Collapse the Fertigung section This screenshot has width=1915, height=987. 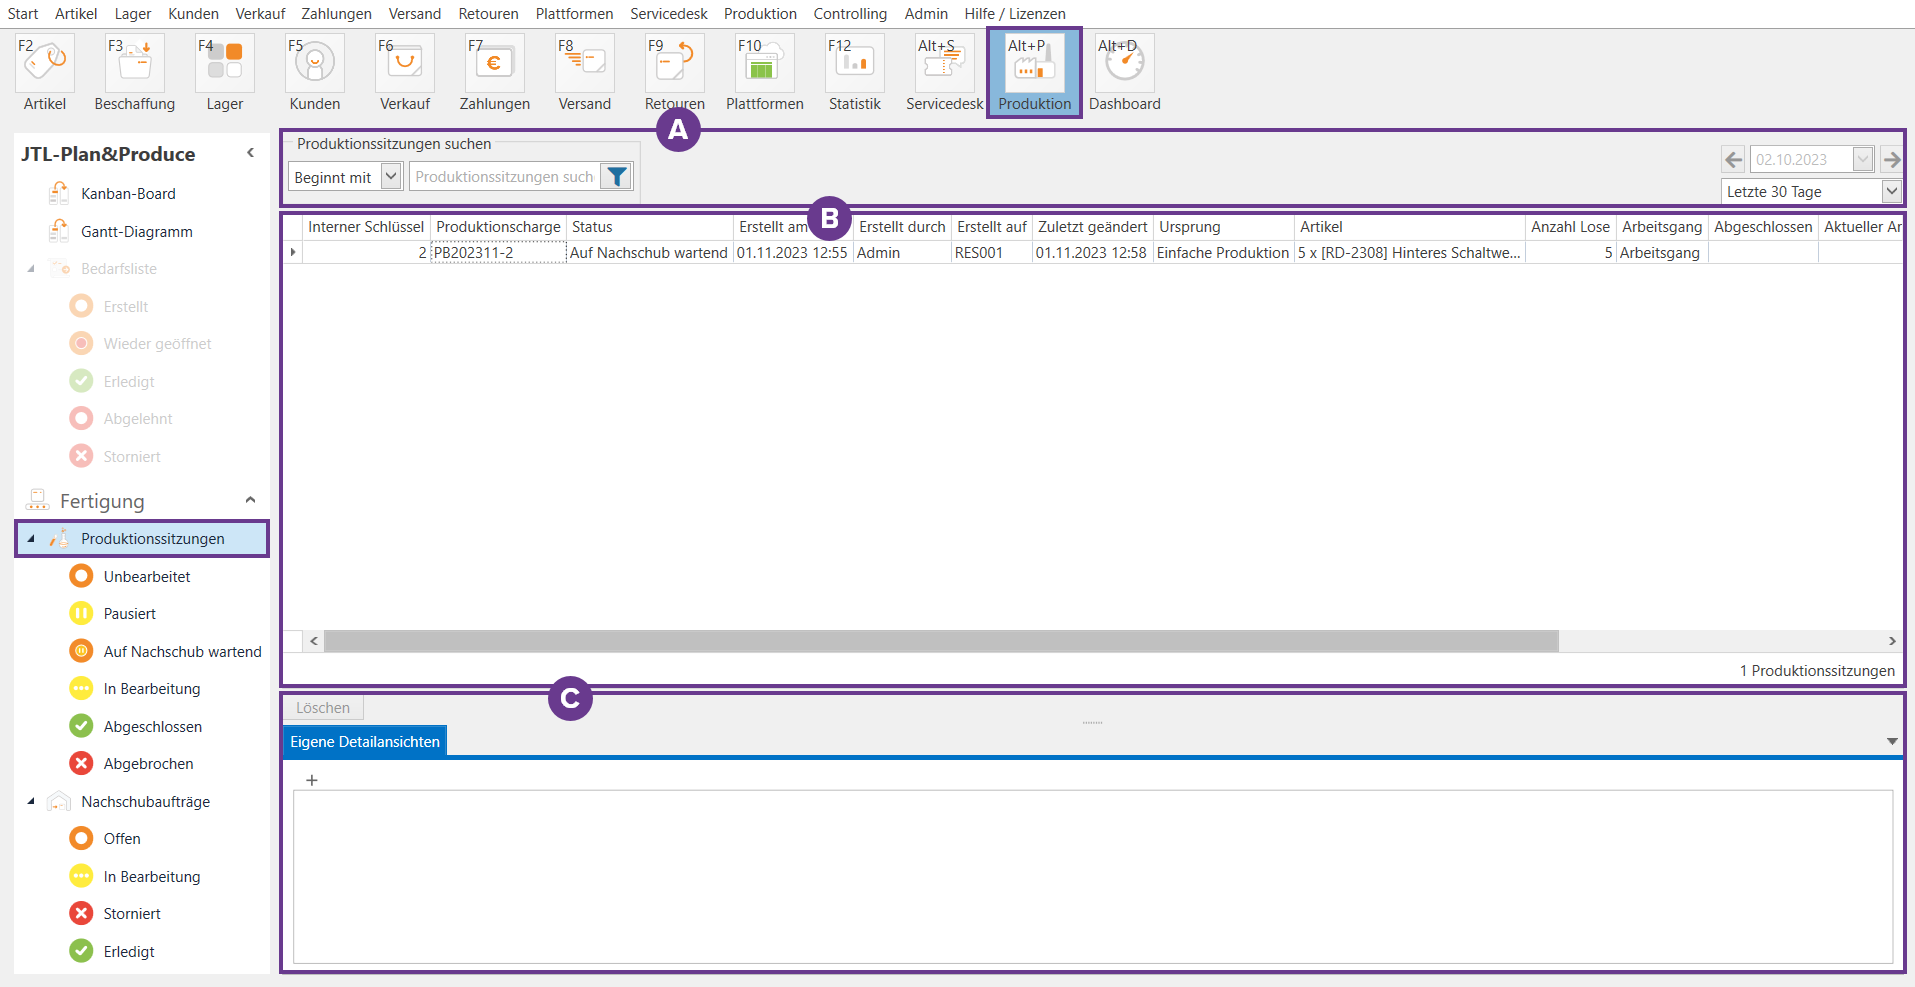pyautogui.click(x=250, y=500)
